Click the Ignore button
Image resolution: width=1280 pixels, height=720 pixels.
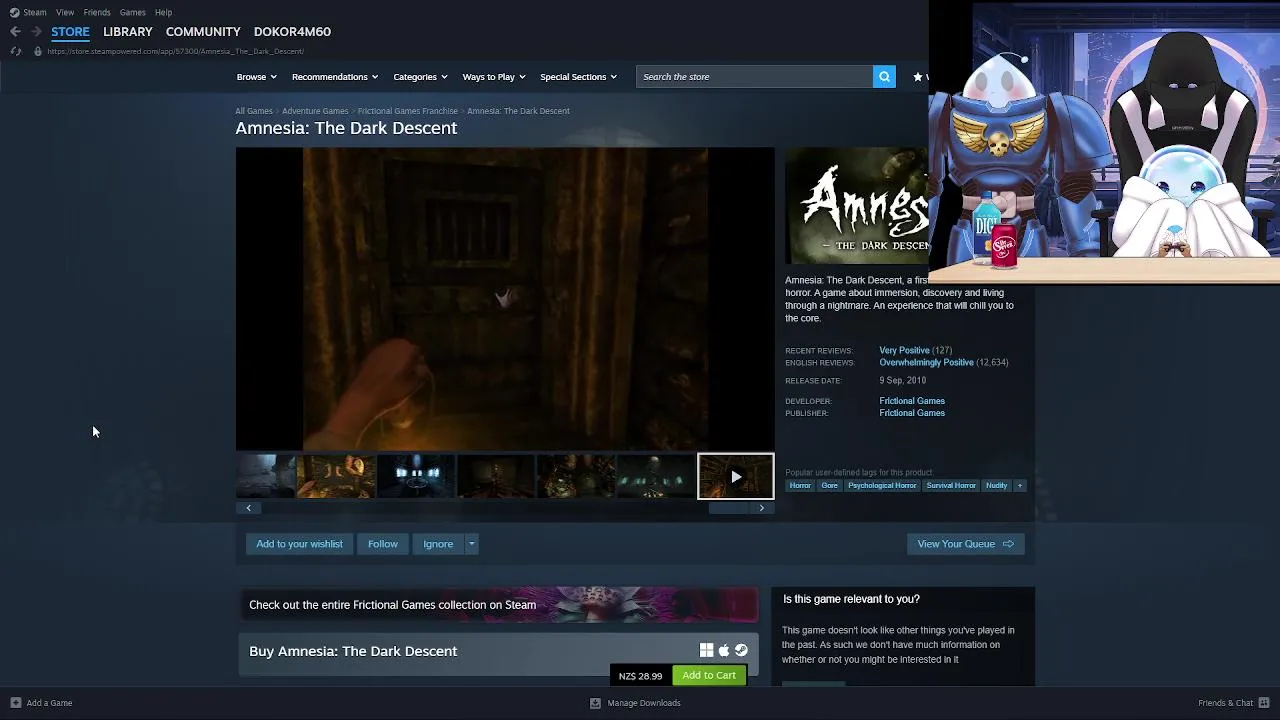[438, 544]
